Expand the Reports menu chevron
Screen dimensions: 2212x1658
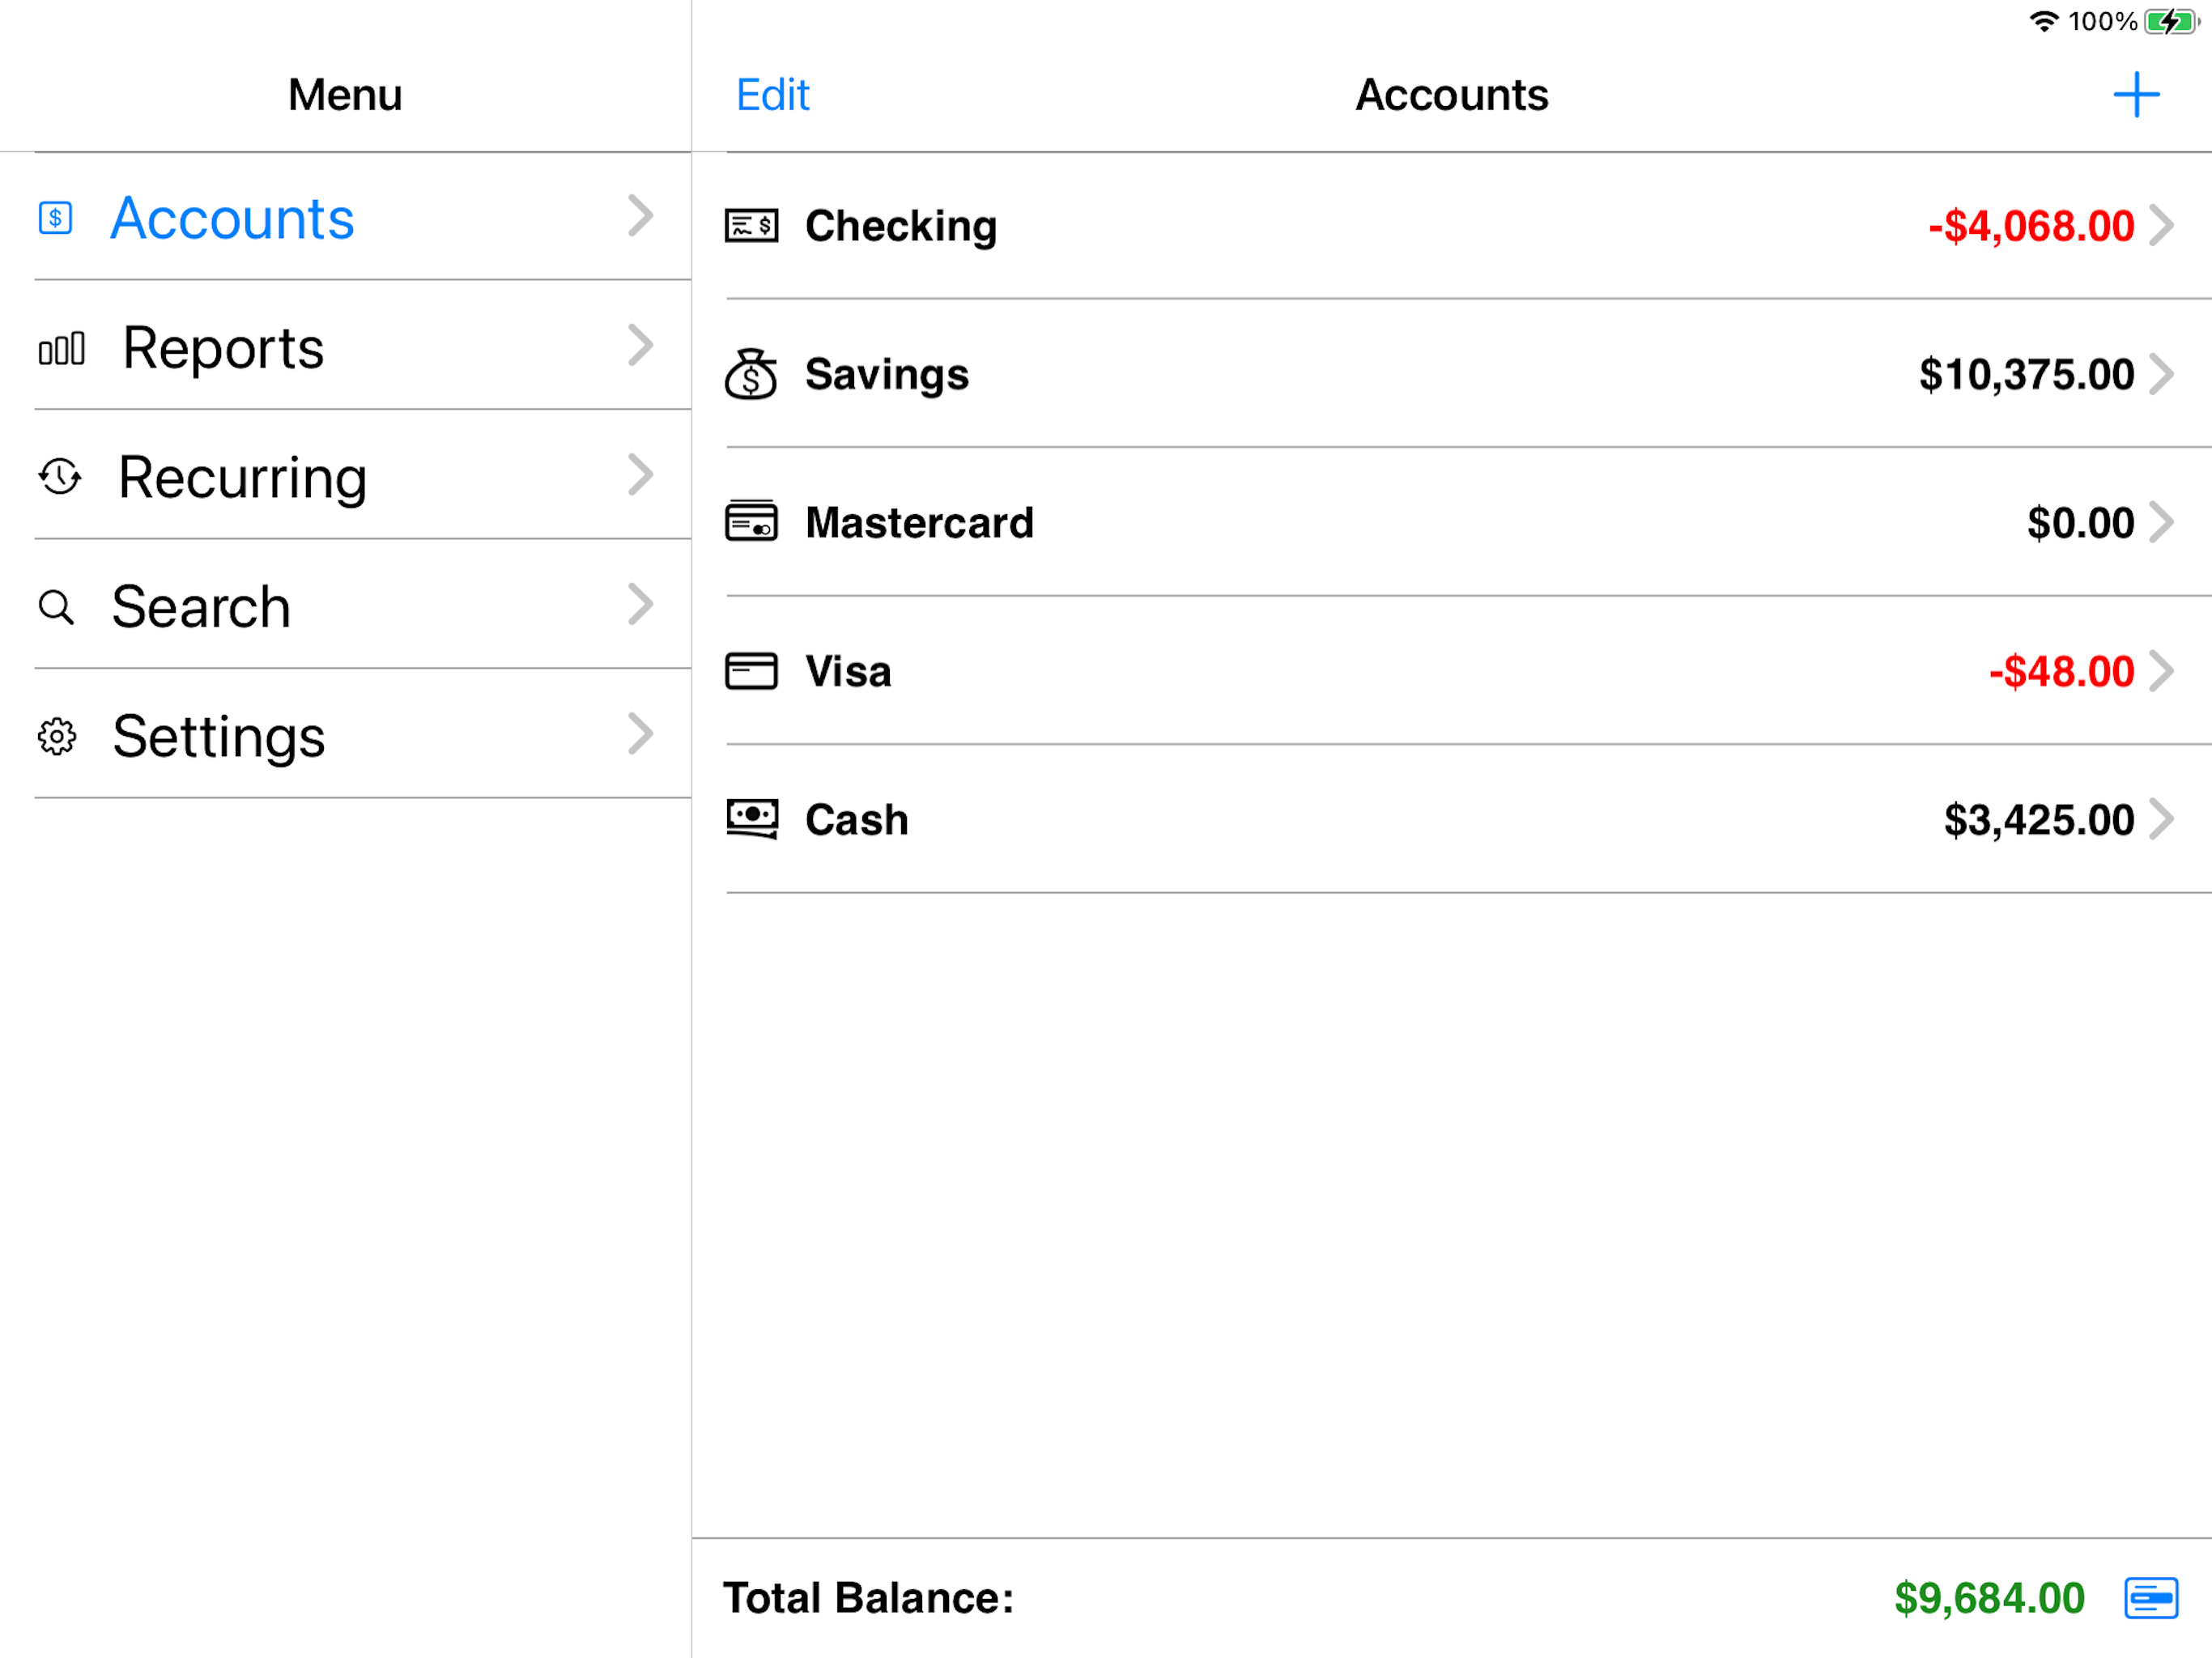(641, 345)
